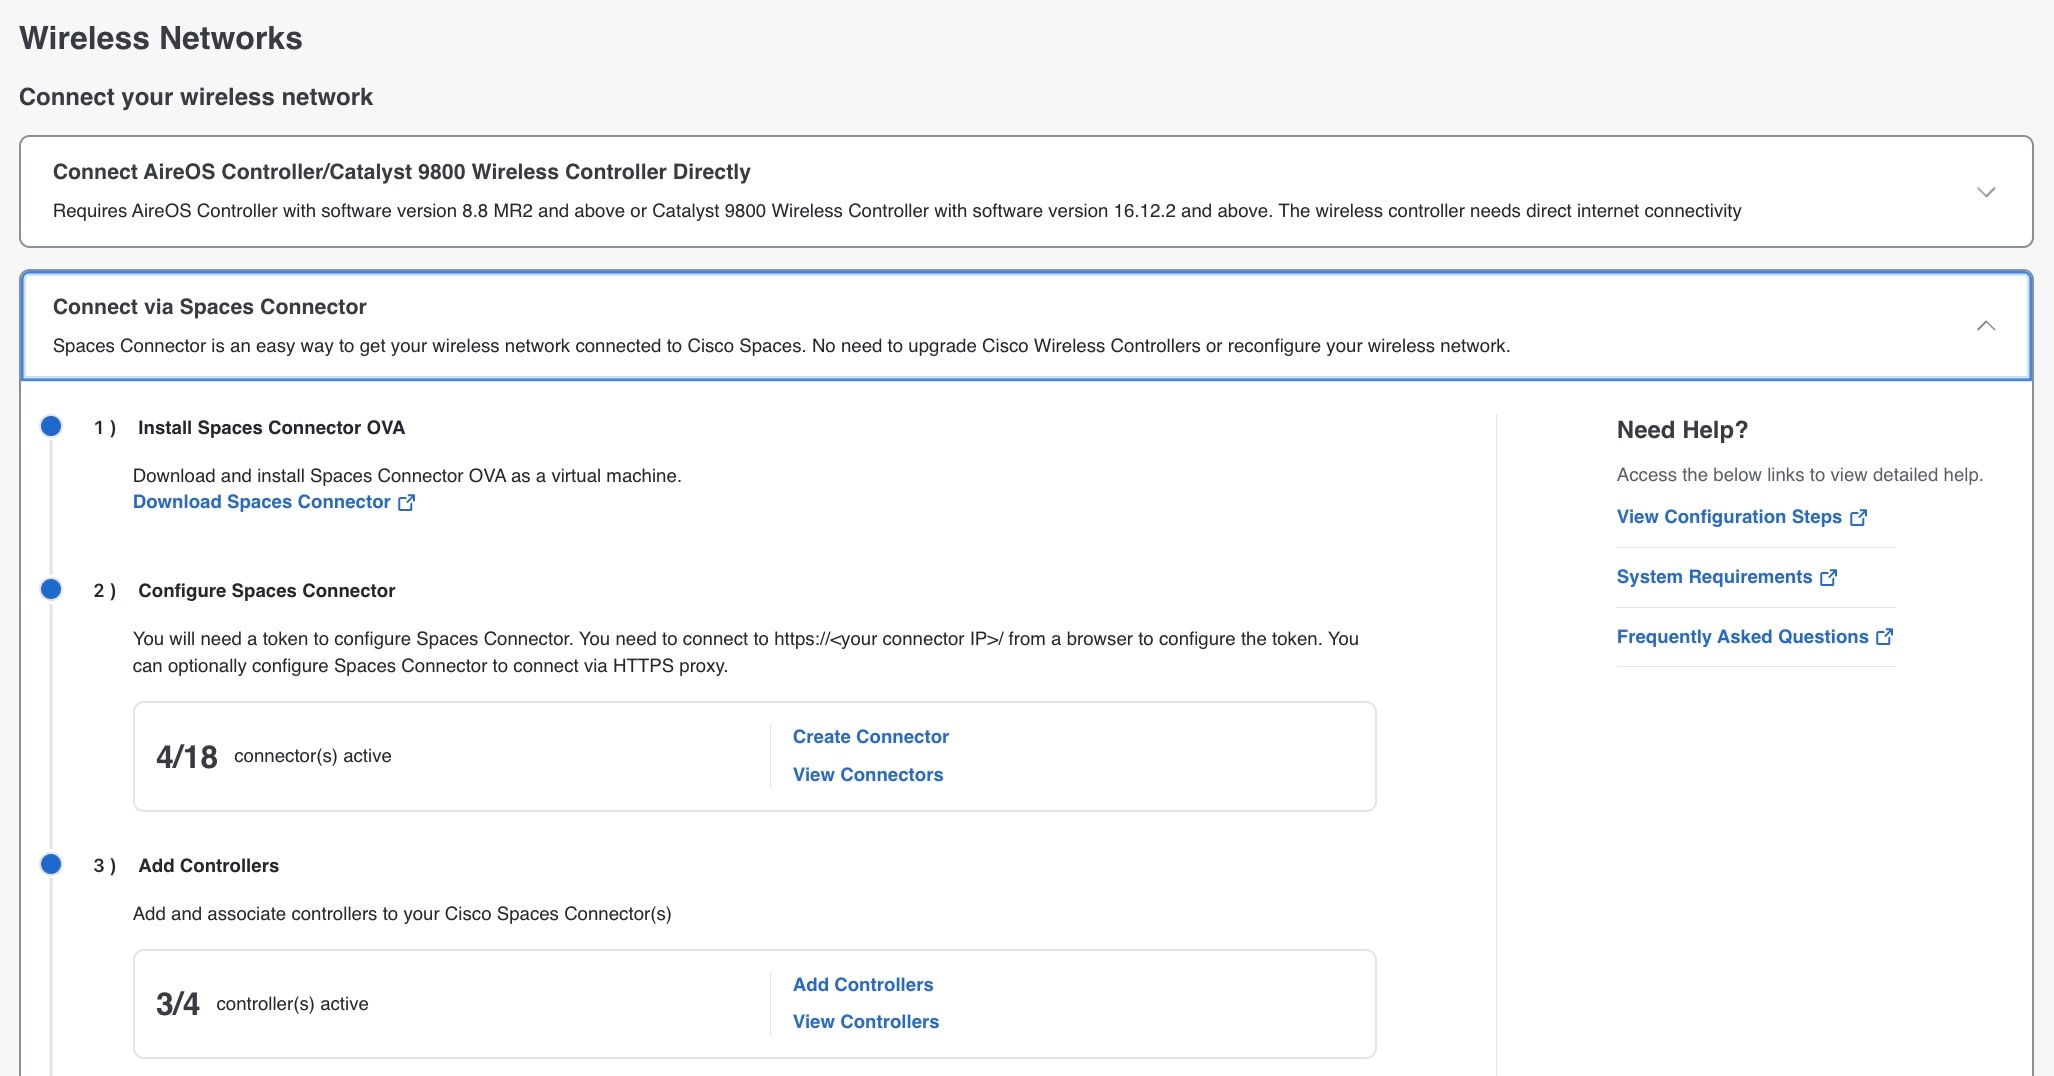Click the Connect via Spaces Connector heading

tap(210, 307)
